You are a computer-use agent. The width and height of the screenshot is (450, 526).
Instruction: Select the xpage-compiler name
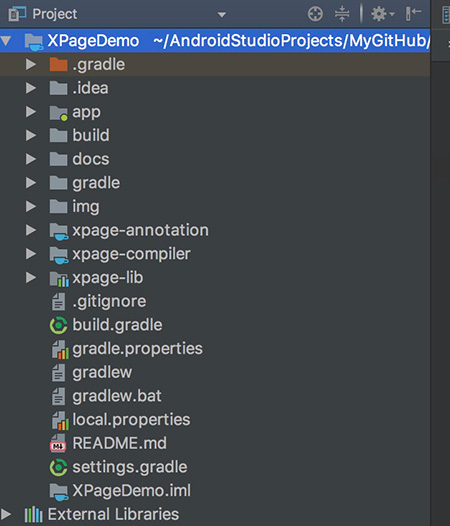[131, 254]
